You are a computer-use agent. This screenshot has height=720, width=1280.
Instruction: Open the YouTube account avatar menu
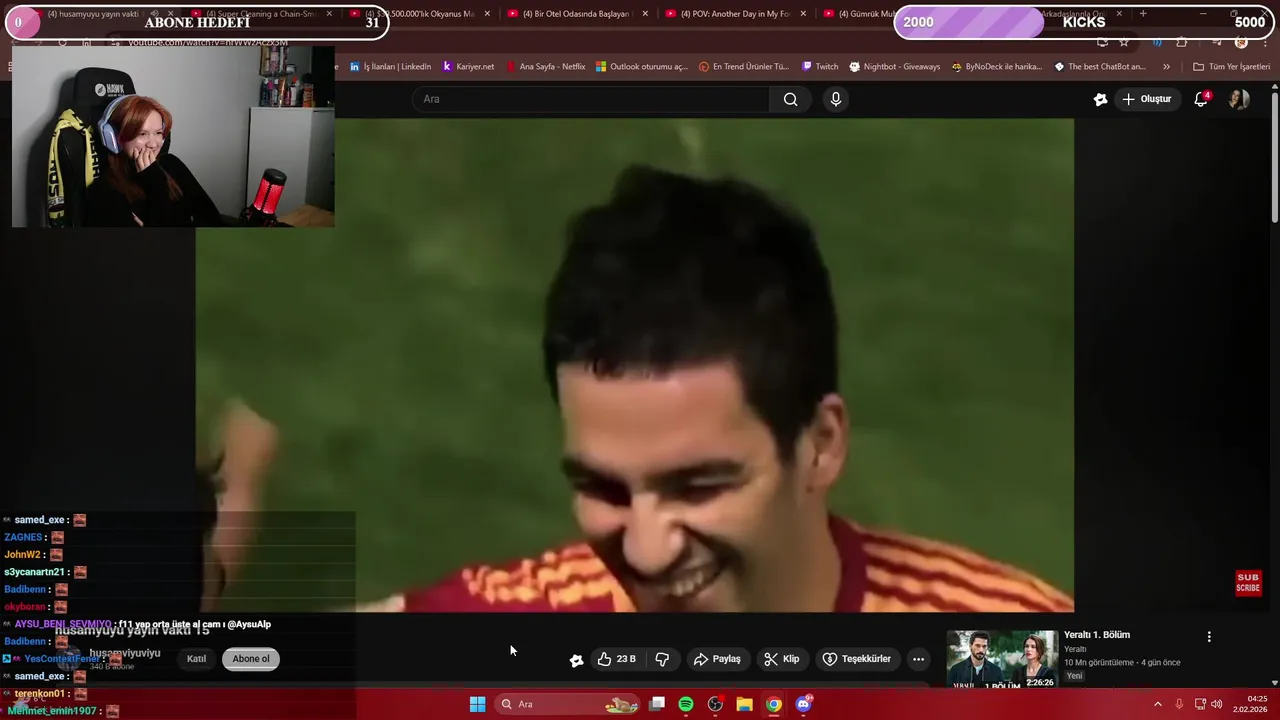[1239, 99]
